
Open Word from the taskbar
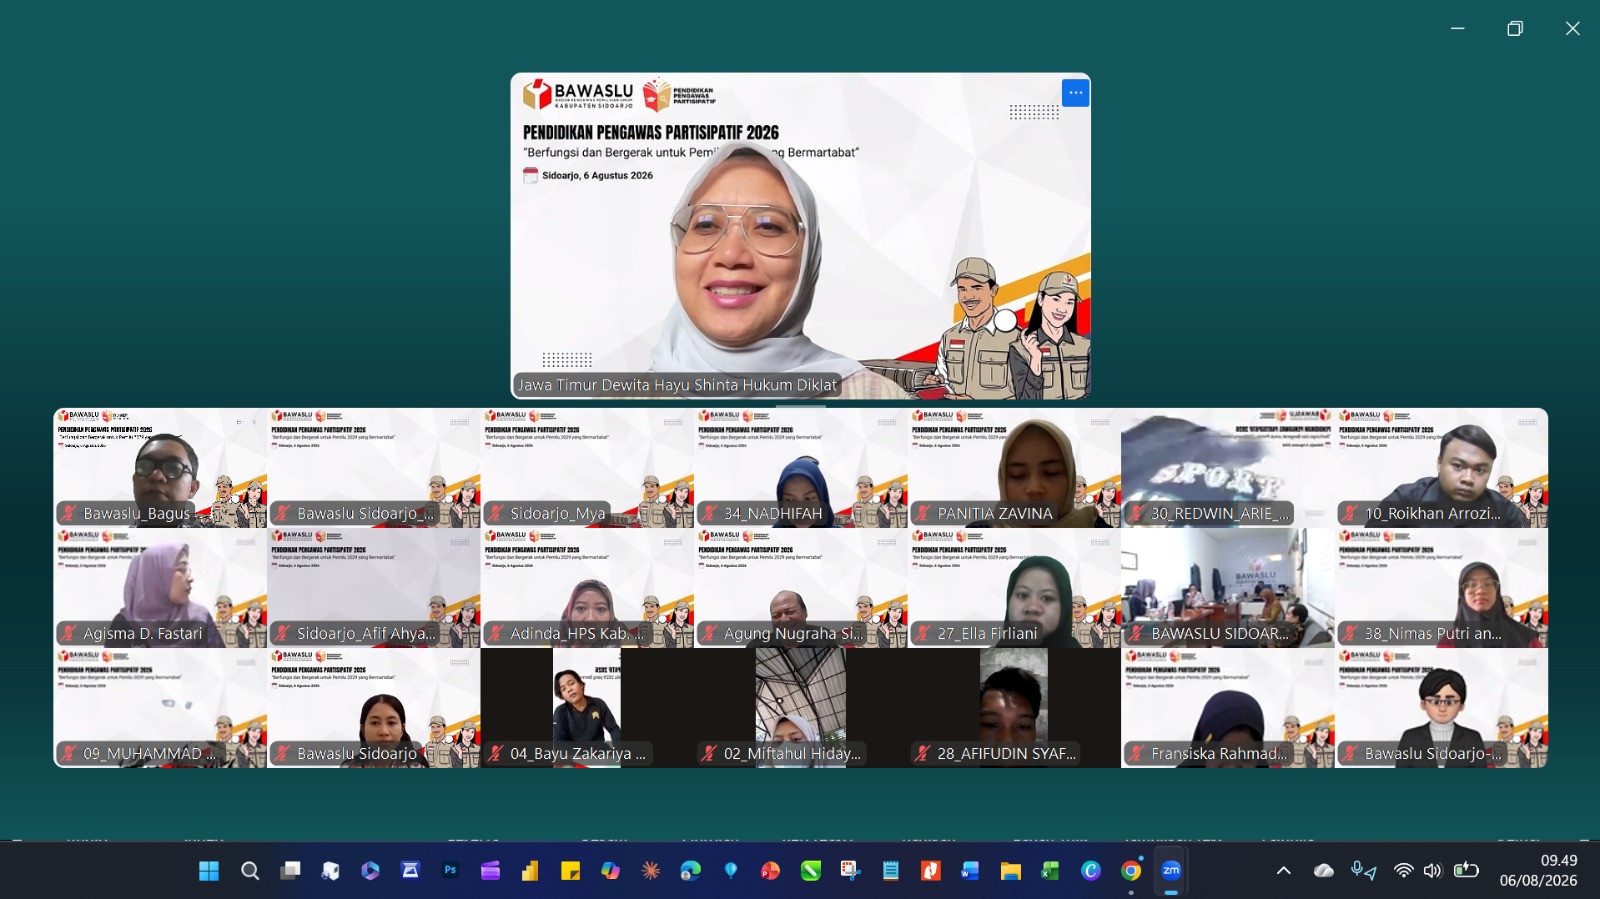point(970,871)
